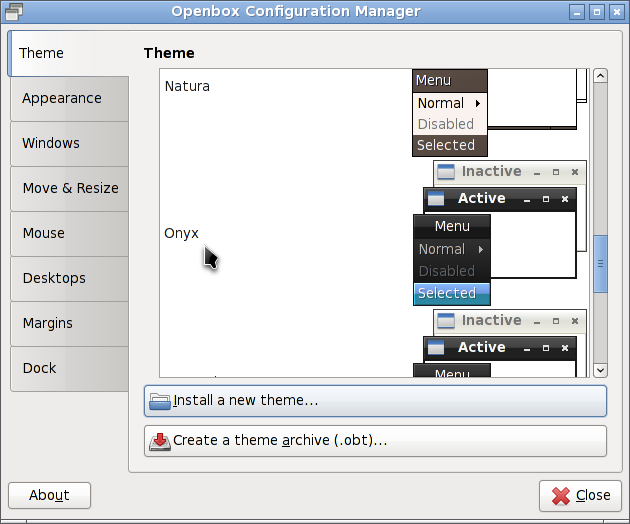Open the Theme tab

tap(68, 53)
